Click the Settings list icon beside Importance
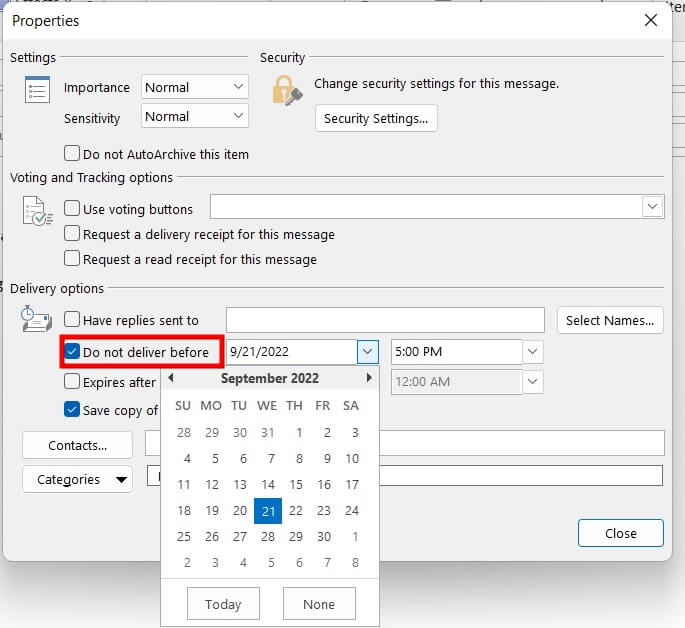 click(x=37, y=90)
